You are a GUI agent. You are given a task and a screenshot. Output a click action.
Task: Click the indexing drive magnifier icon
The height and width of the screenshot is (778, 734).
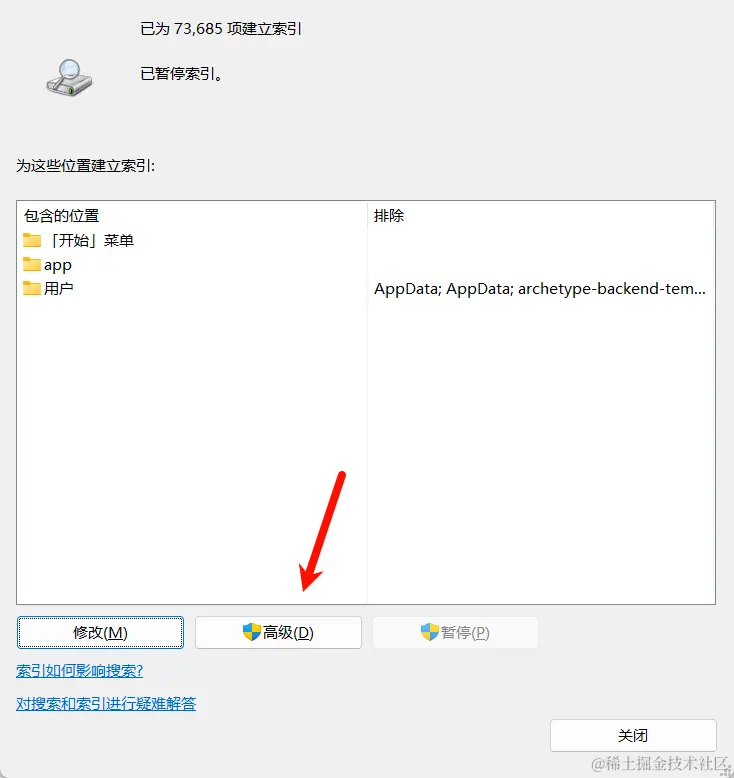(69, 78)
